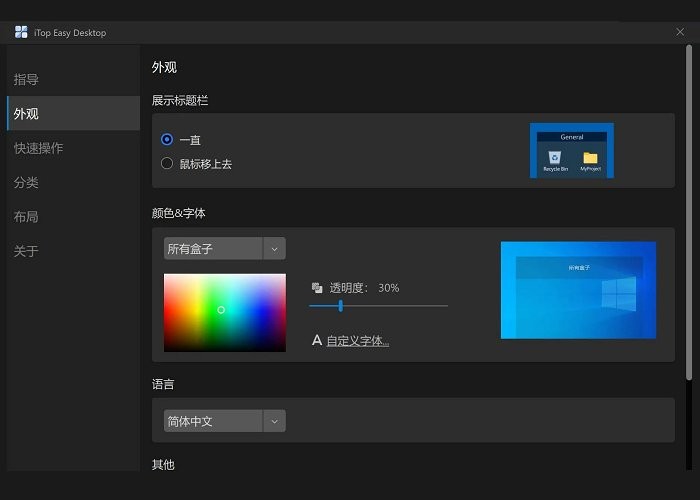700x500 pixels.
Task: Select the 一直 radio button
Action: (167, 140)
